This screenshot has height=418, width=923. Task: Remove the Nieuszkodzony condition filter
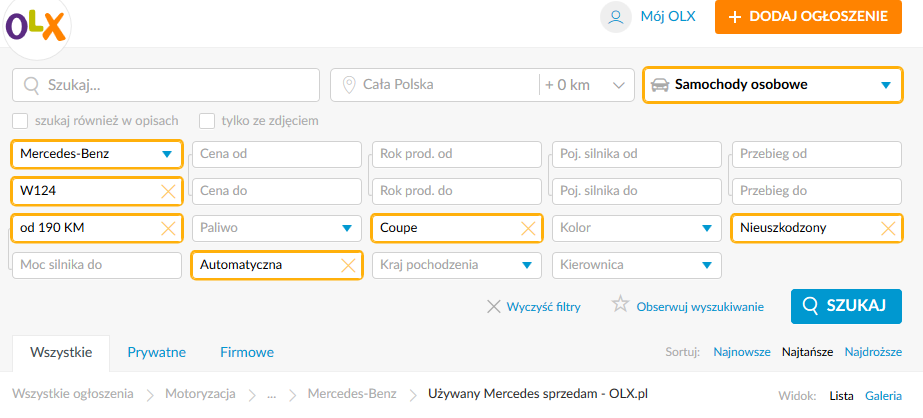888,228
